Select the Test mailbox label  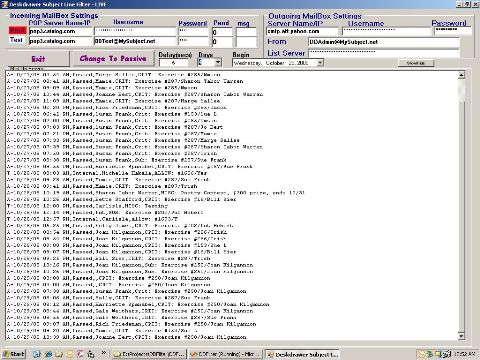pos(17,40)
